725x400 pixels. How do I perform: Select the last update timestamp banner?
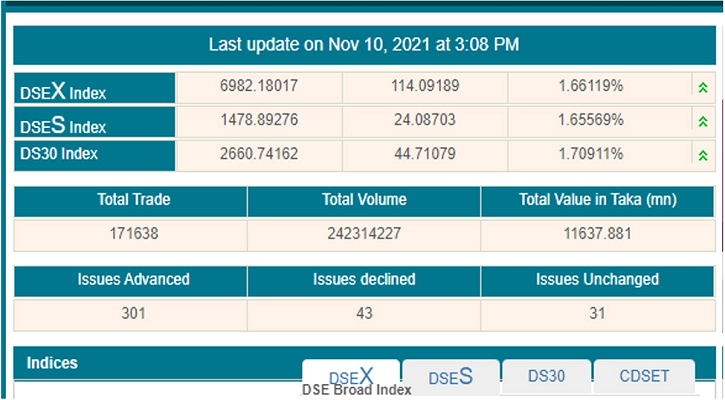pyautogui.click(x=364, y=45)
